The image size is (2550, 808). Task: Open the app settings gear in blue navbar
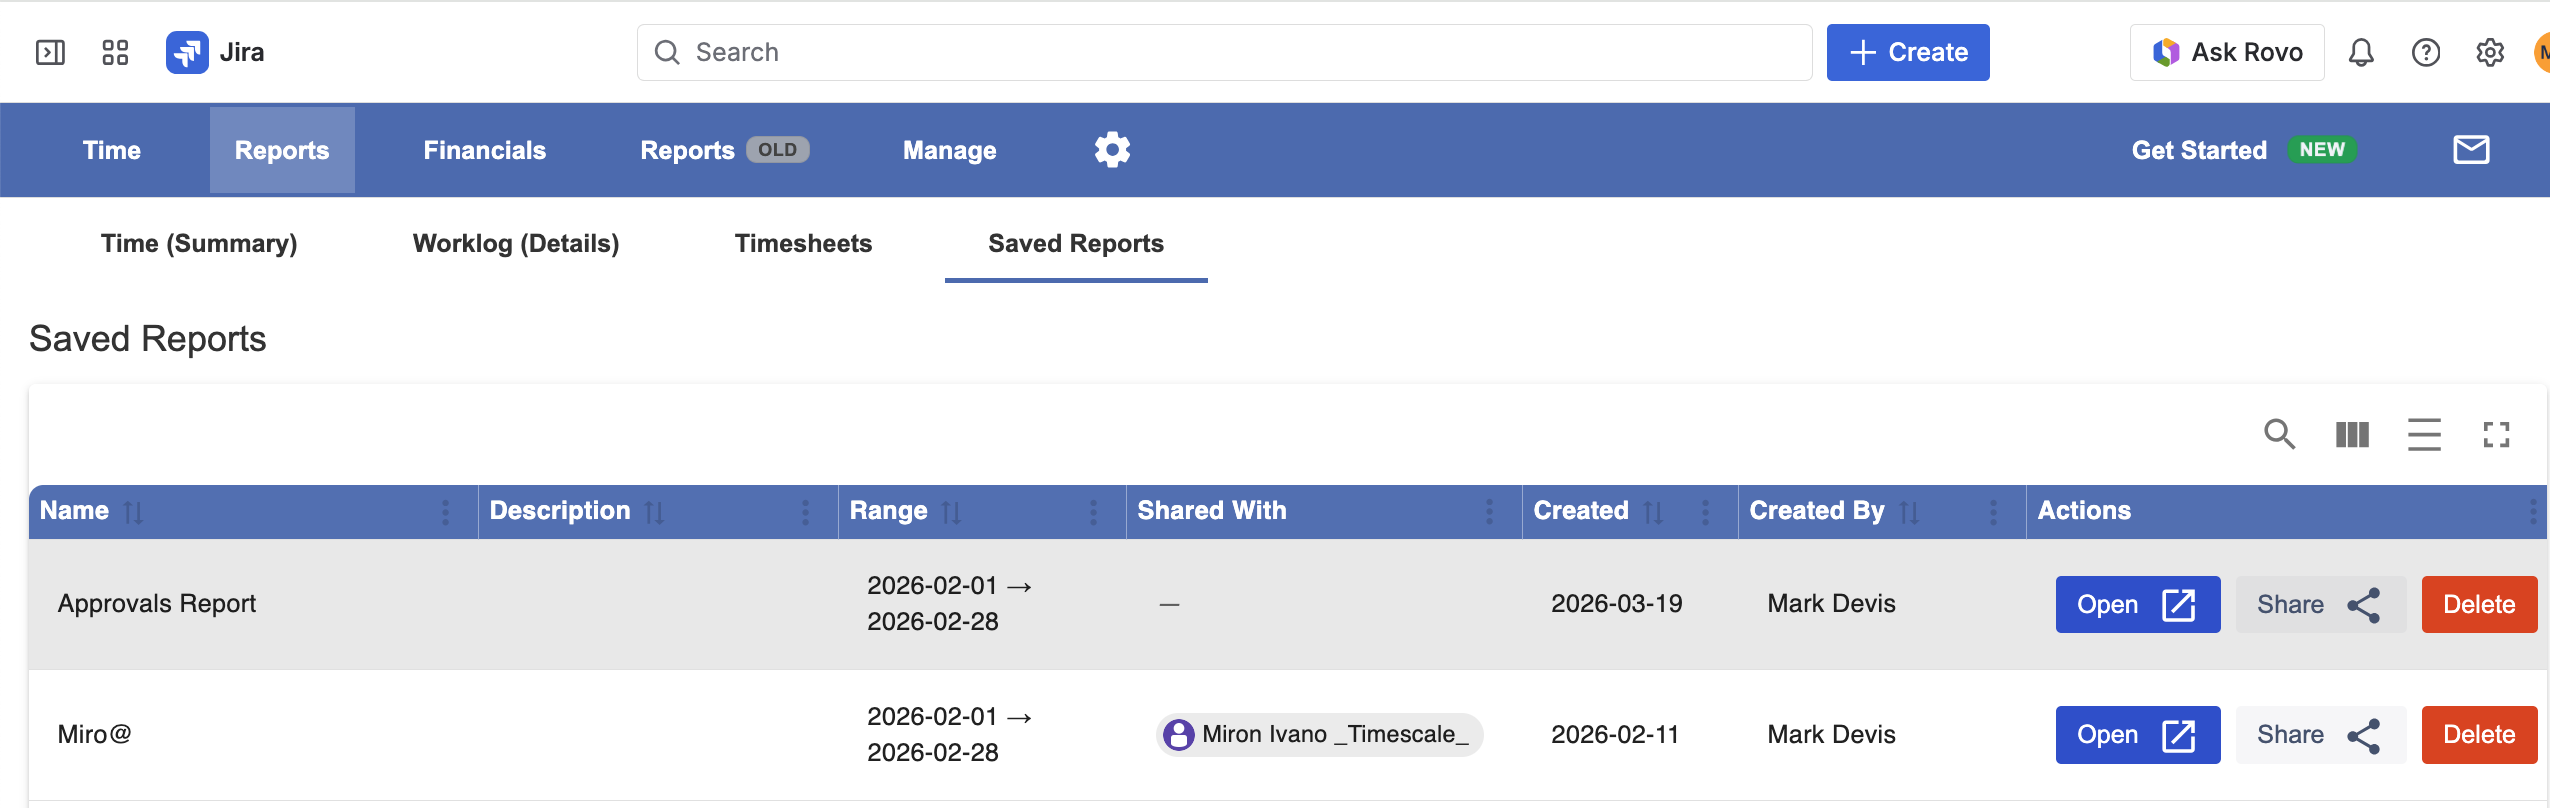point(1112,150)
